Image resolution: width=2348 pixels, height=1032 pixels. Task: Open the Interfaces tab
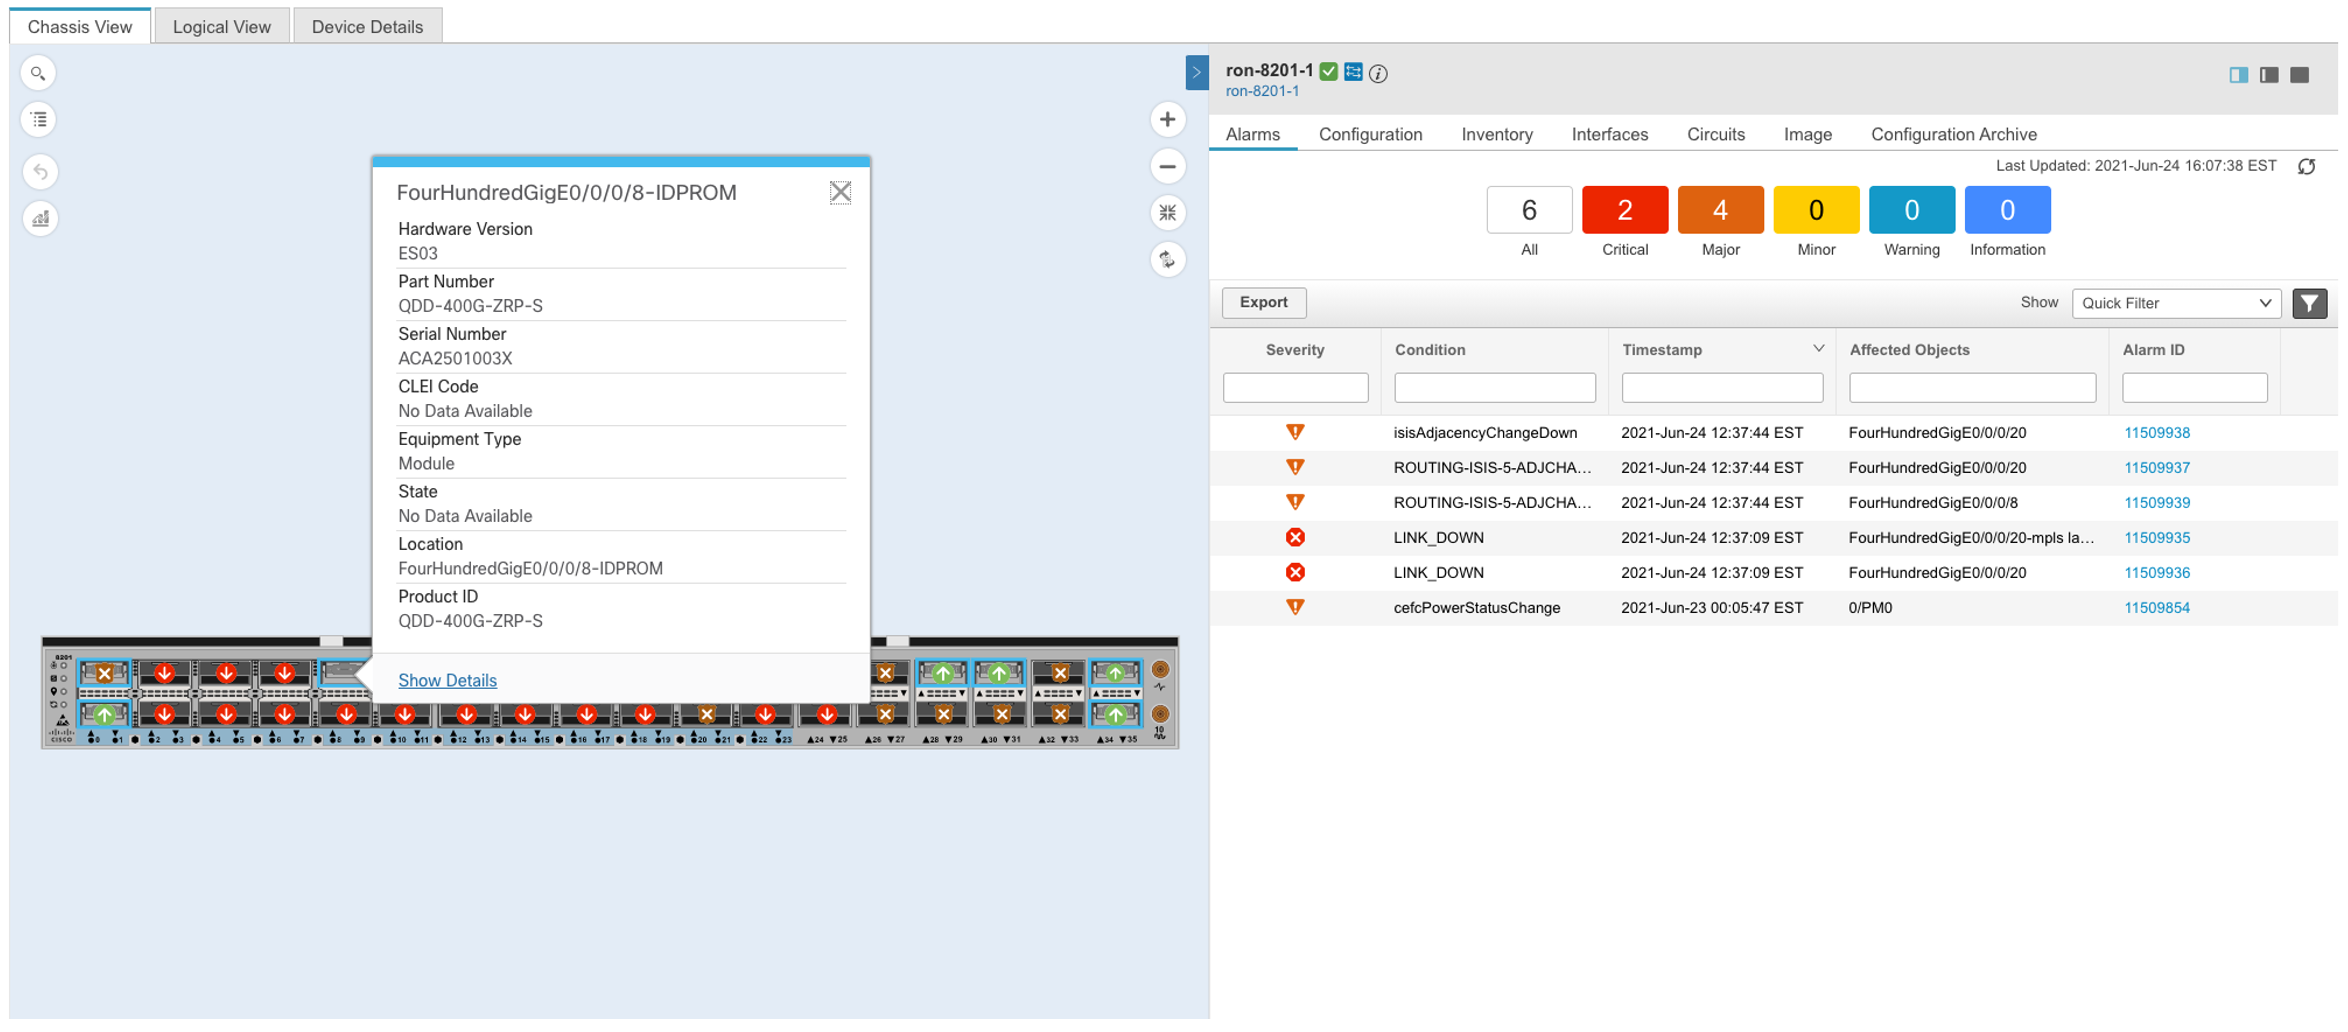[1609, 134]
